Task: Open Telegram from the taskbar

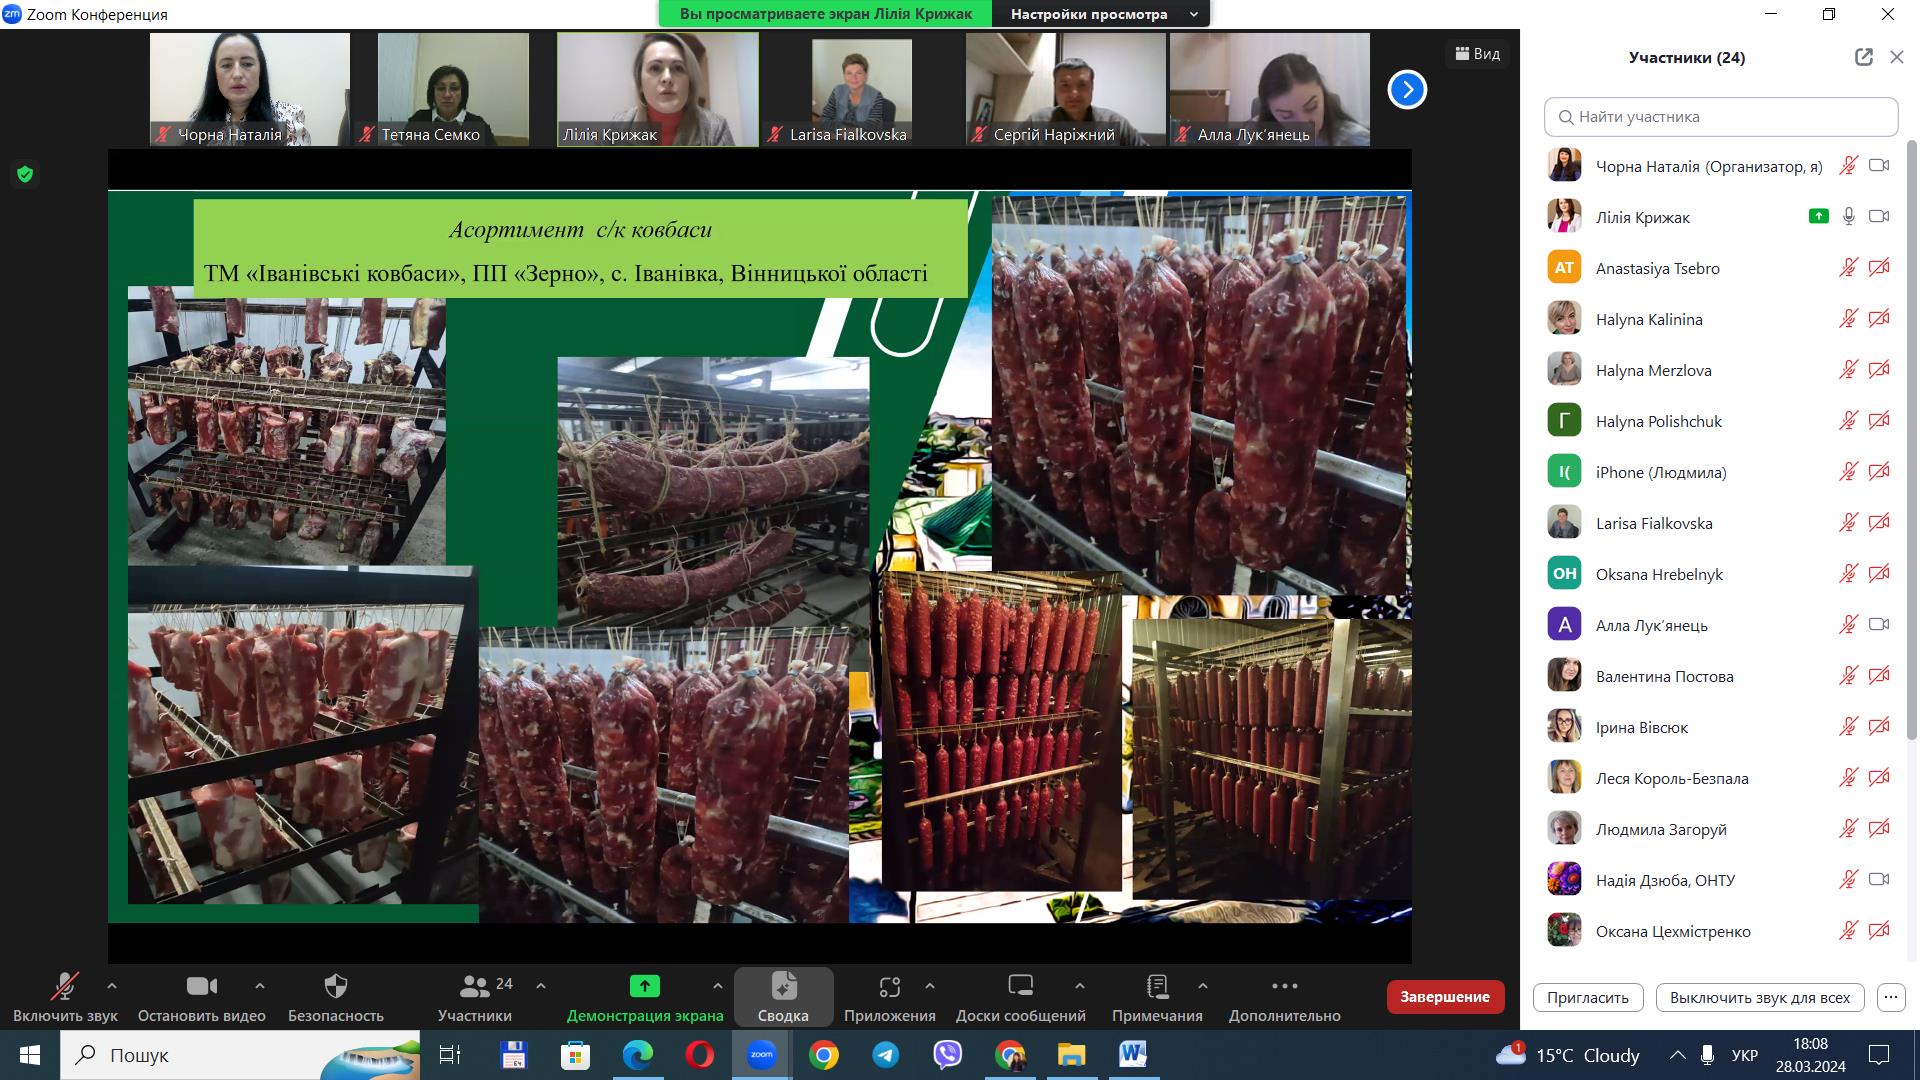Action: pos(885,1055)
